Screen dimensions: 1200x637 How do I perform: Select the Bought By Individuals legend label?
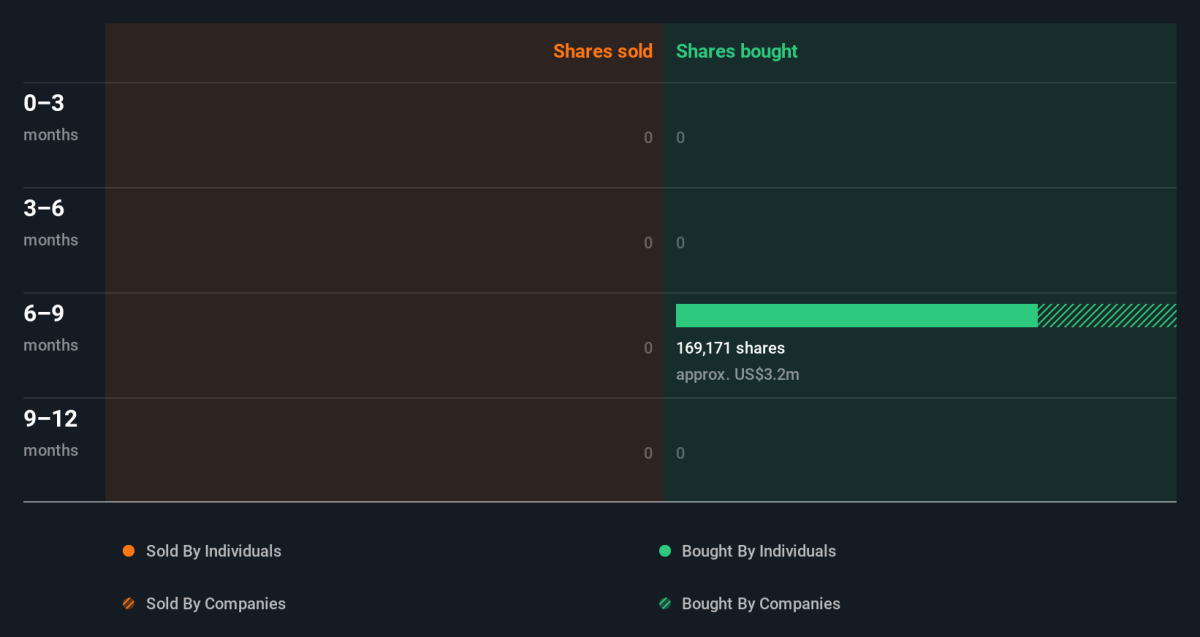coord(759,551)
